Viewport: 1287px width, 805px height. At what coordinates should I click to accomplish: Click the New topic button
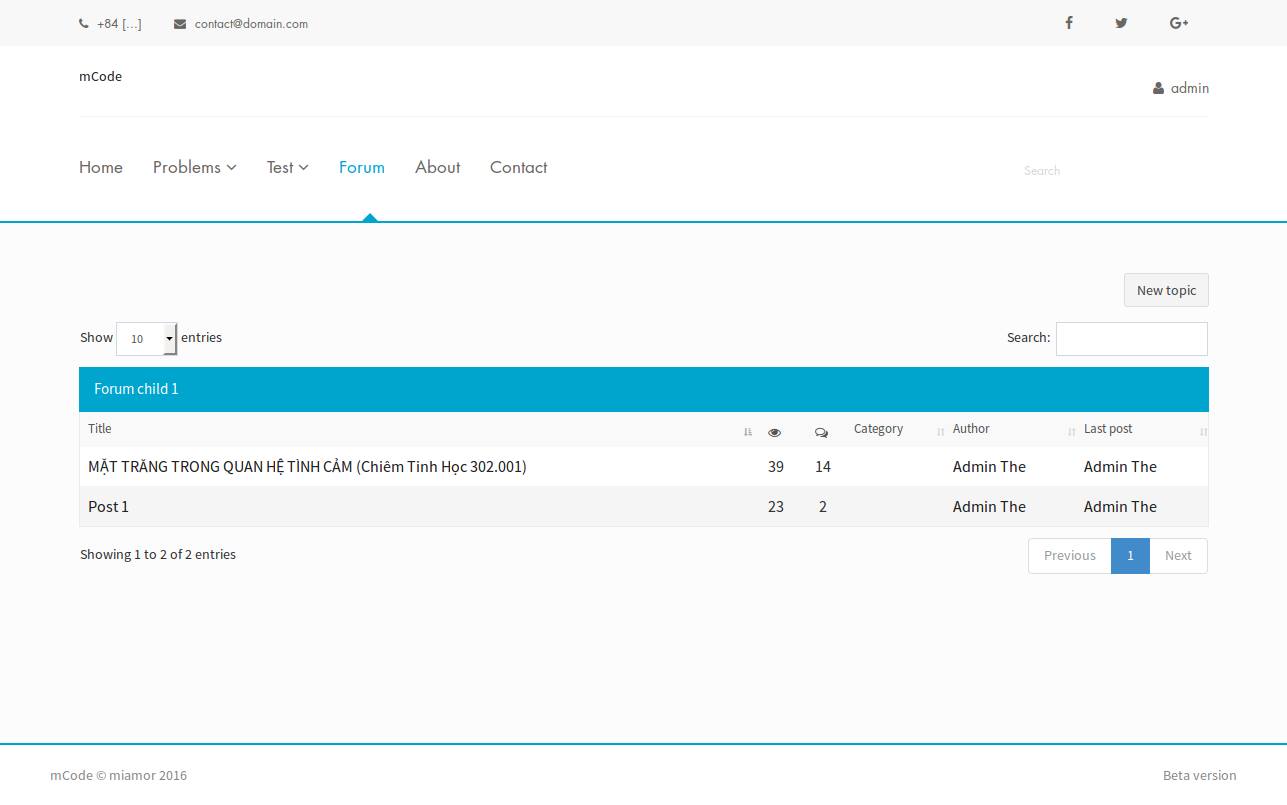[1166, 290]
